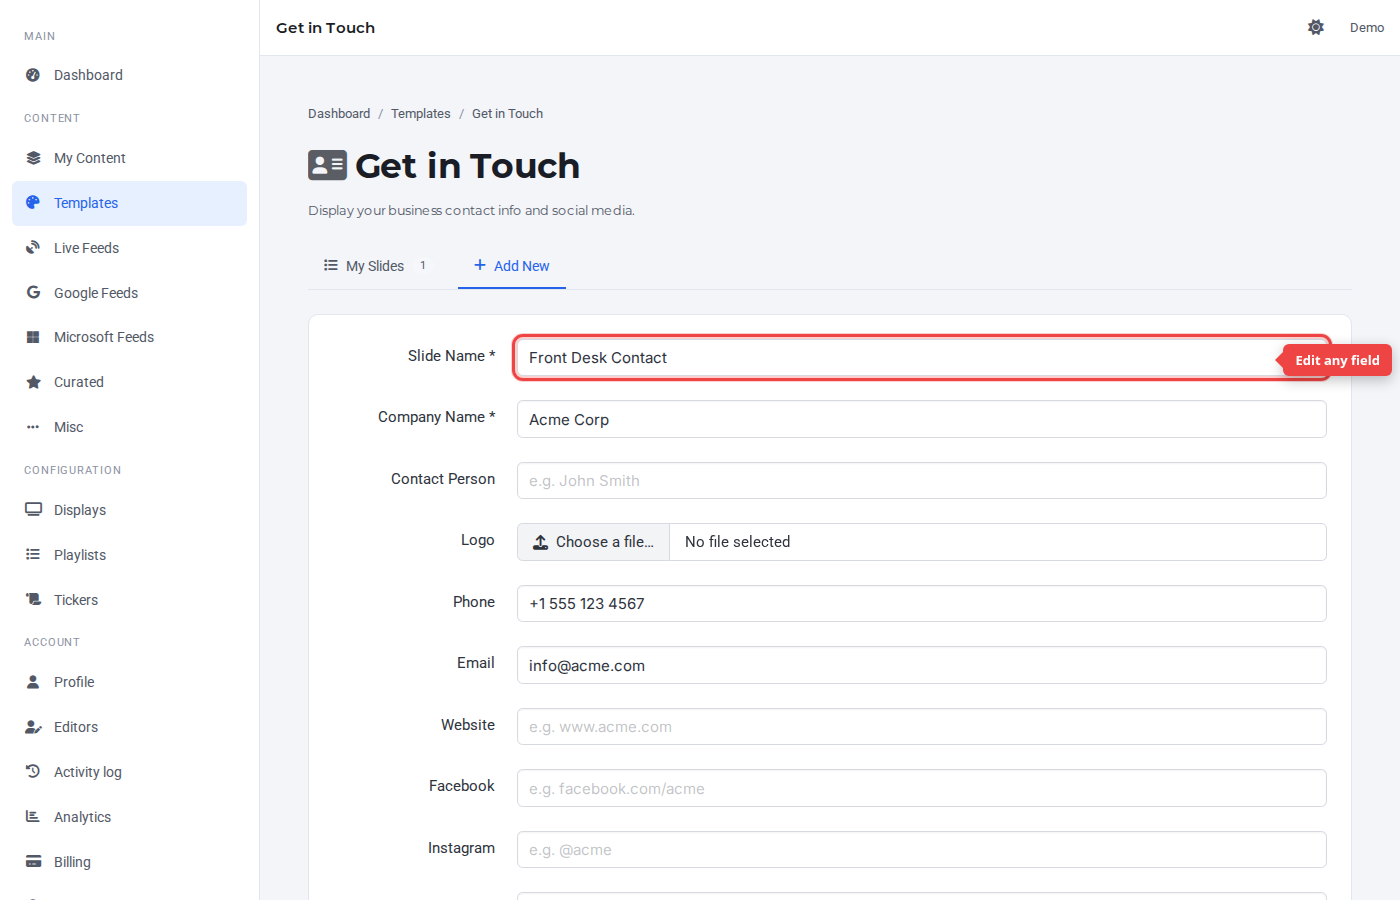This screenshot has width=1400, height=900.
Task: Open My Content in the sidebar
Action: click(x=129, y=158)
